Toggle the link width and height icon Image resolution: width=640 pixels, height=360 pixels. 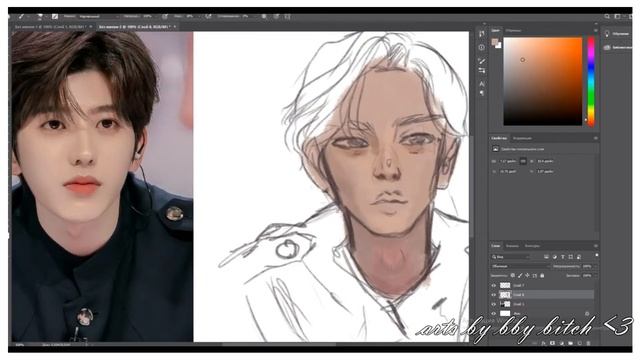523,161
